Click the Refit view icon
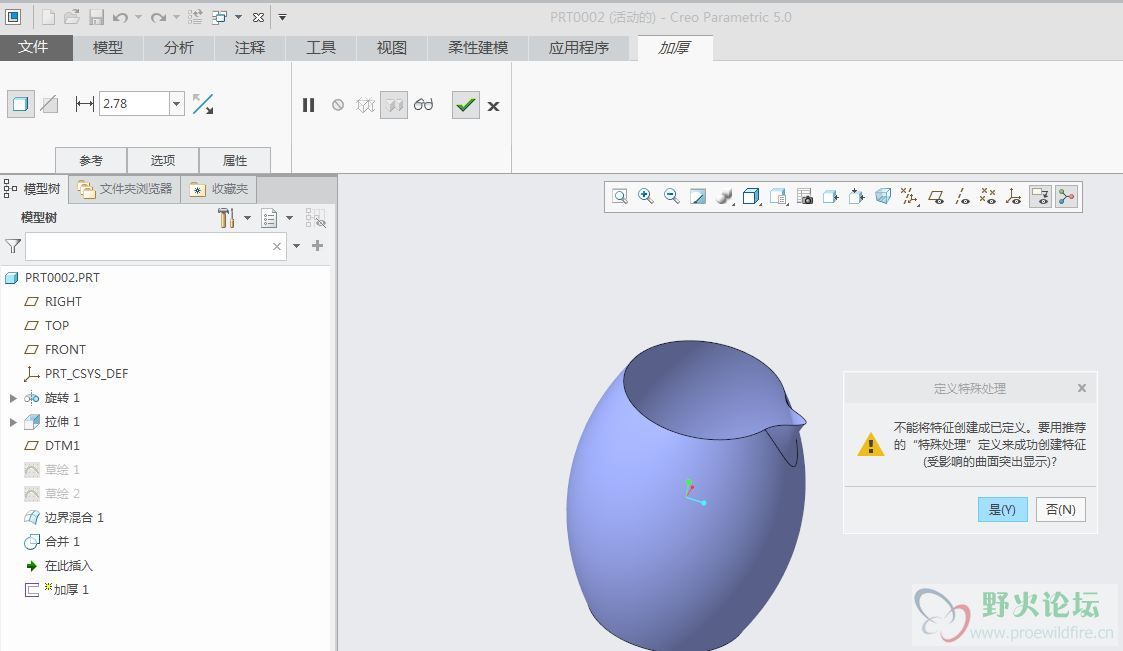 point(620,196)
